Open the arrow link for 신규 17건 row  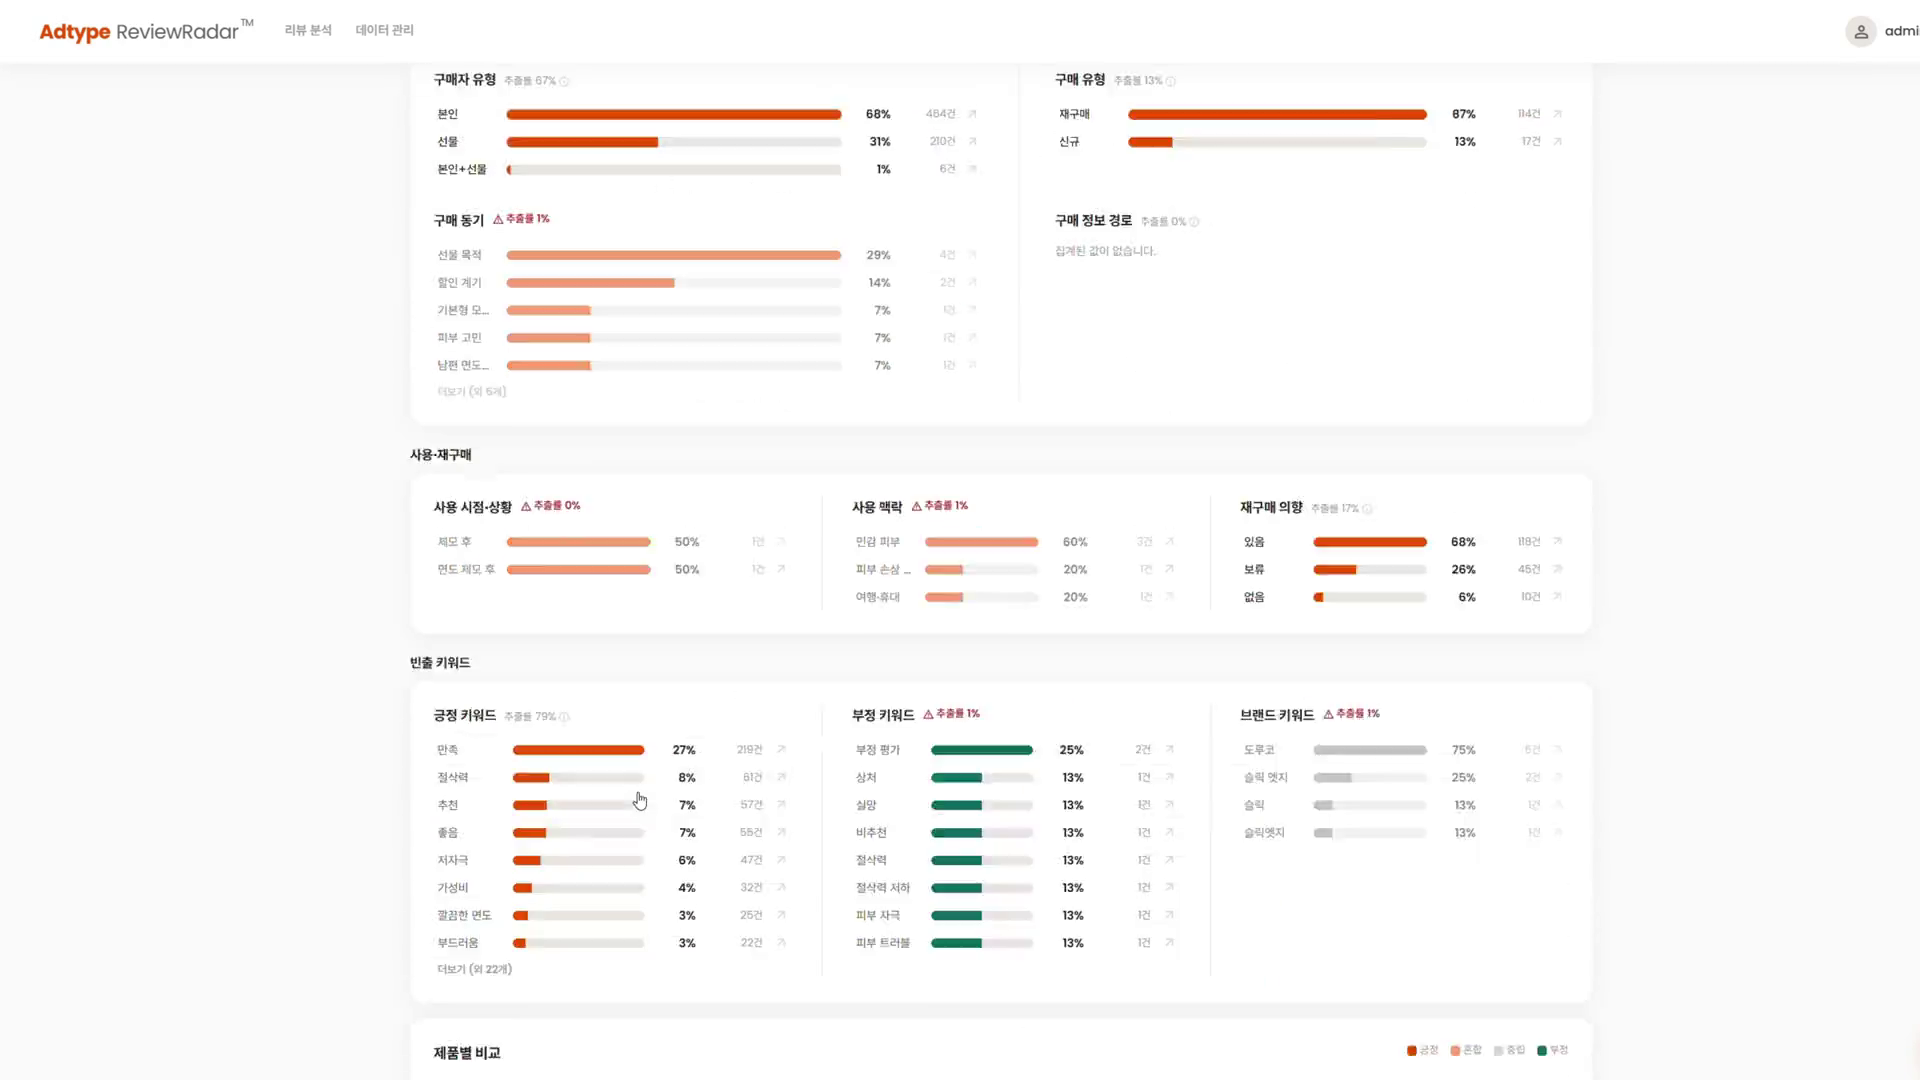coord(1557,141)
